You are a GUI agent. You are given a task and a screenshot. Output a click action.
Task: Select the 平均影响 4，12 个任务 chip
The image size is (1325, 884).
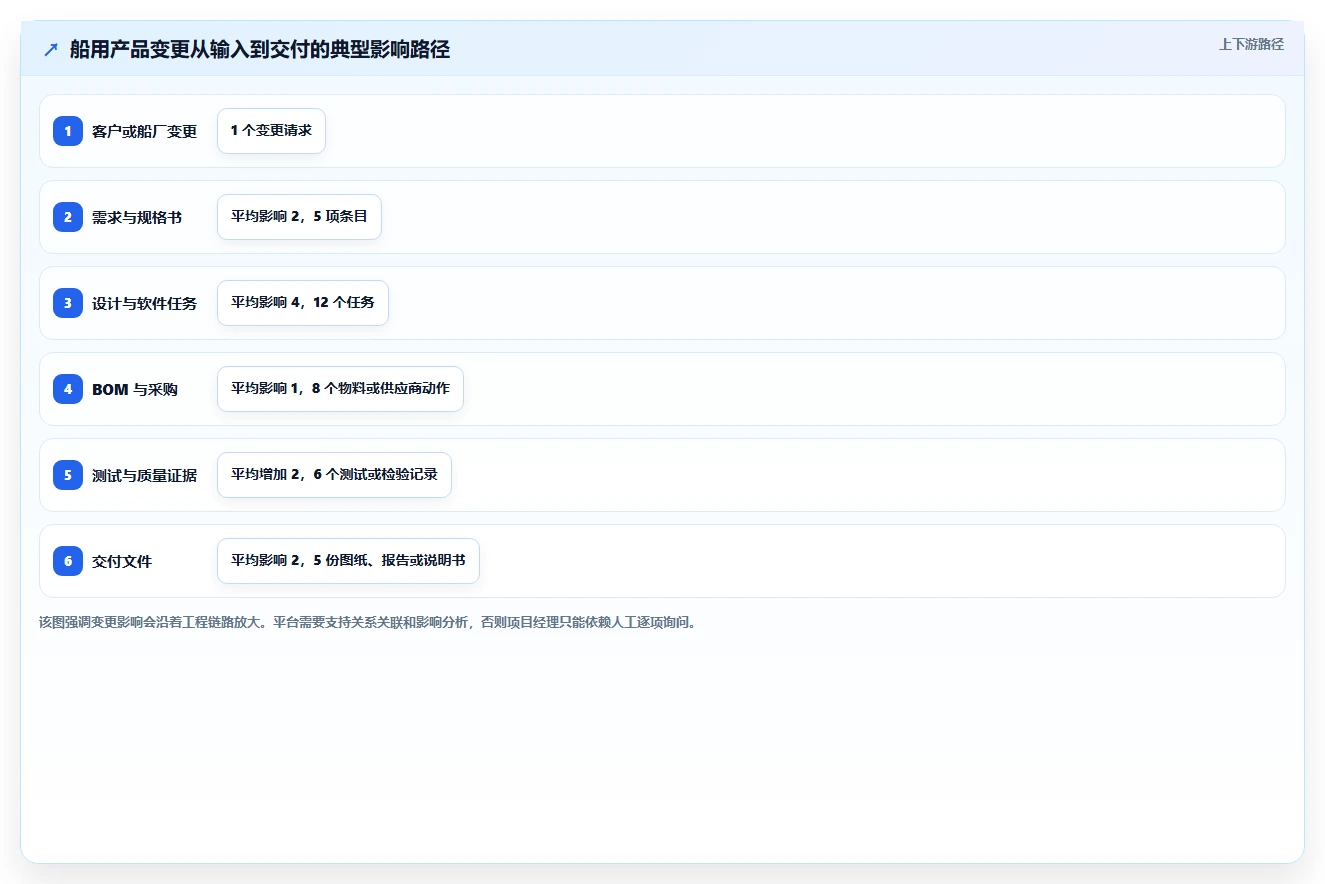[303, 303]
